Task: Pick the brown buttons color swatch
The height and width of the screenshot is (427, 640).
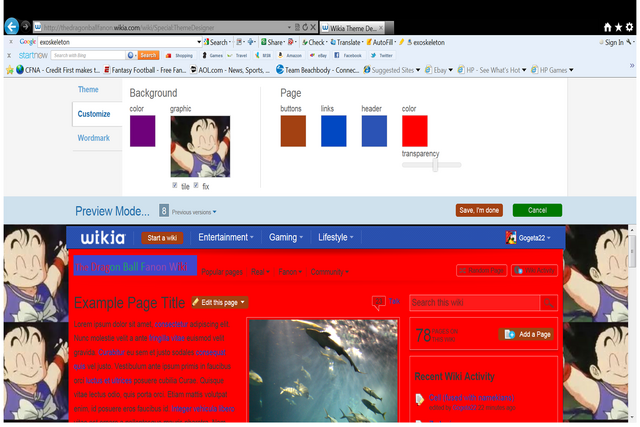Action: point(293,131)
